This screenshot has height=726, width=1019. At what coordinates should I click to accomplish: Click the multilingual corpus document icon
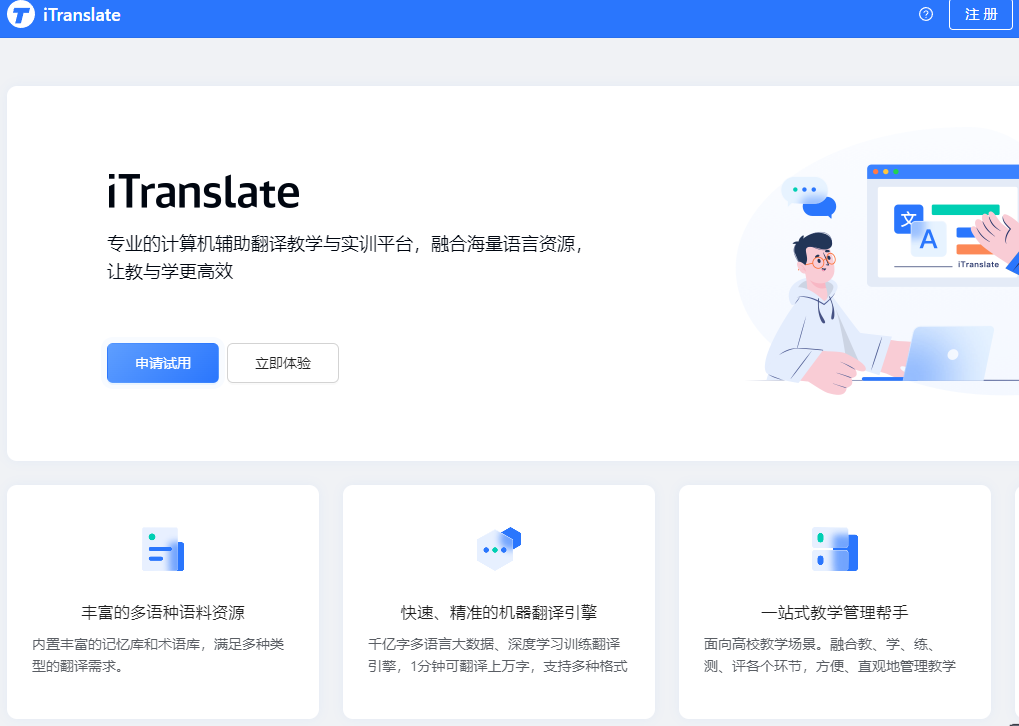(x=163, y=549)
